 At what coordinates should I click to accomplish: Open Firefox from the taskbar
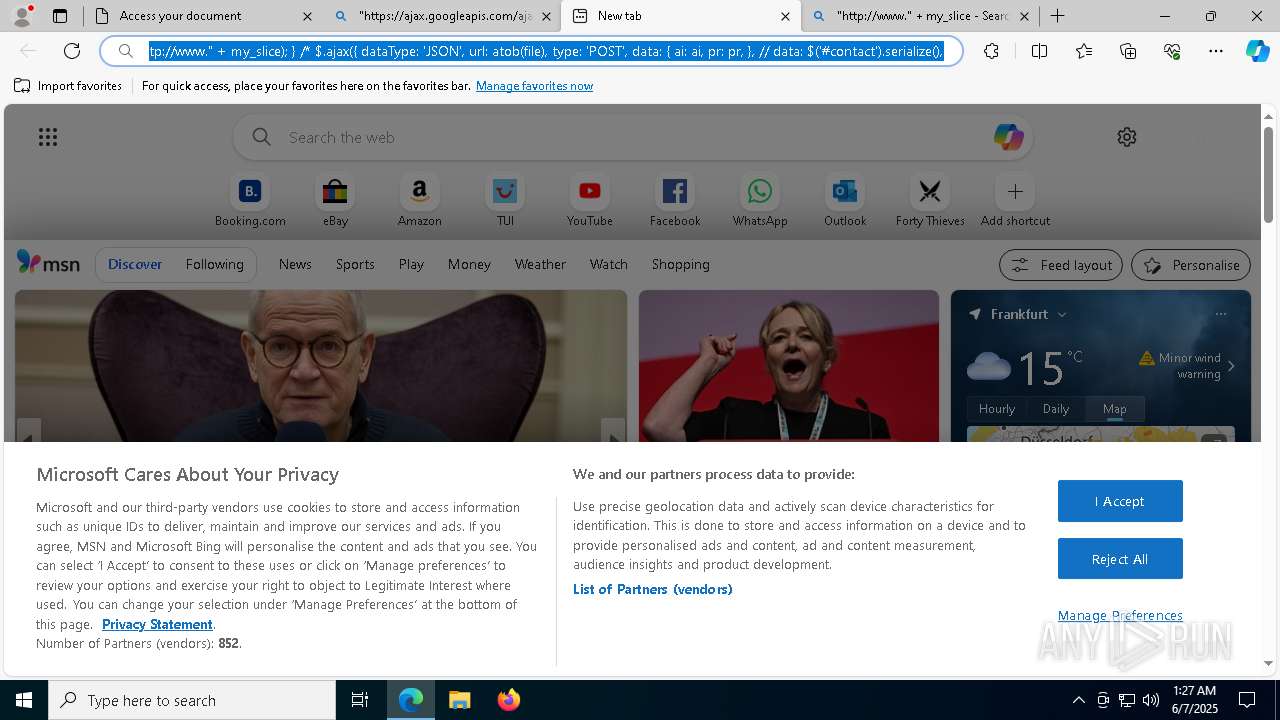pyautogui.click(x=509, y=700)
